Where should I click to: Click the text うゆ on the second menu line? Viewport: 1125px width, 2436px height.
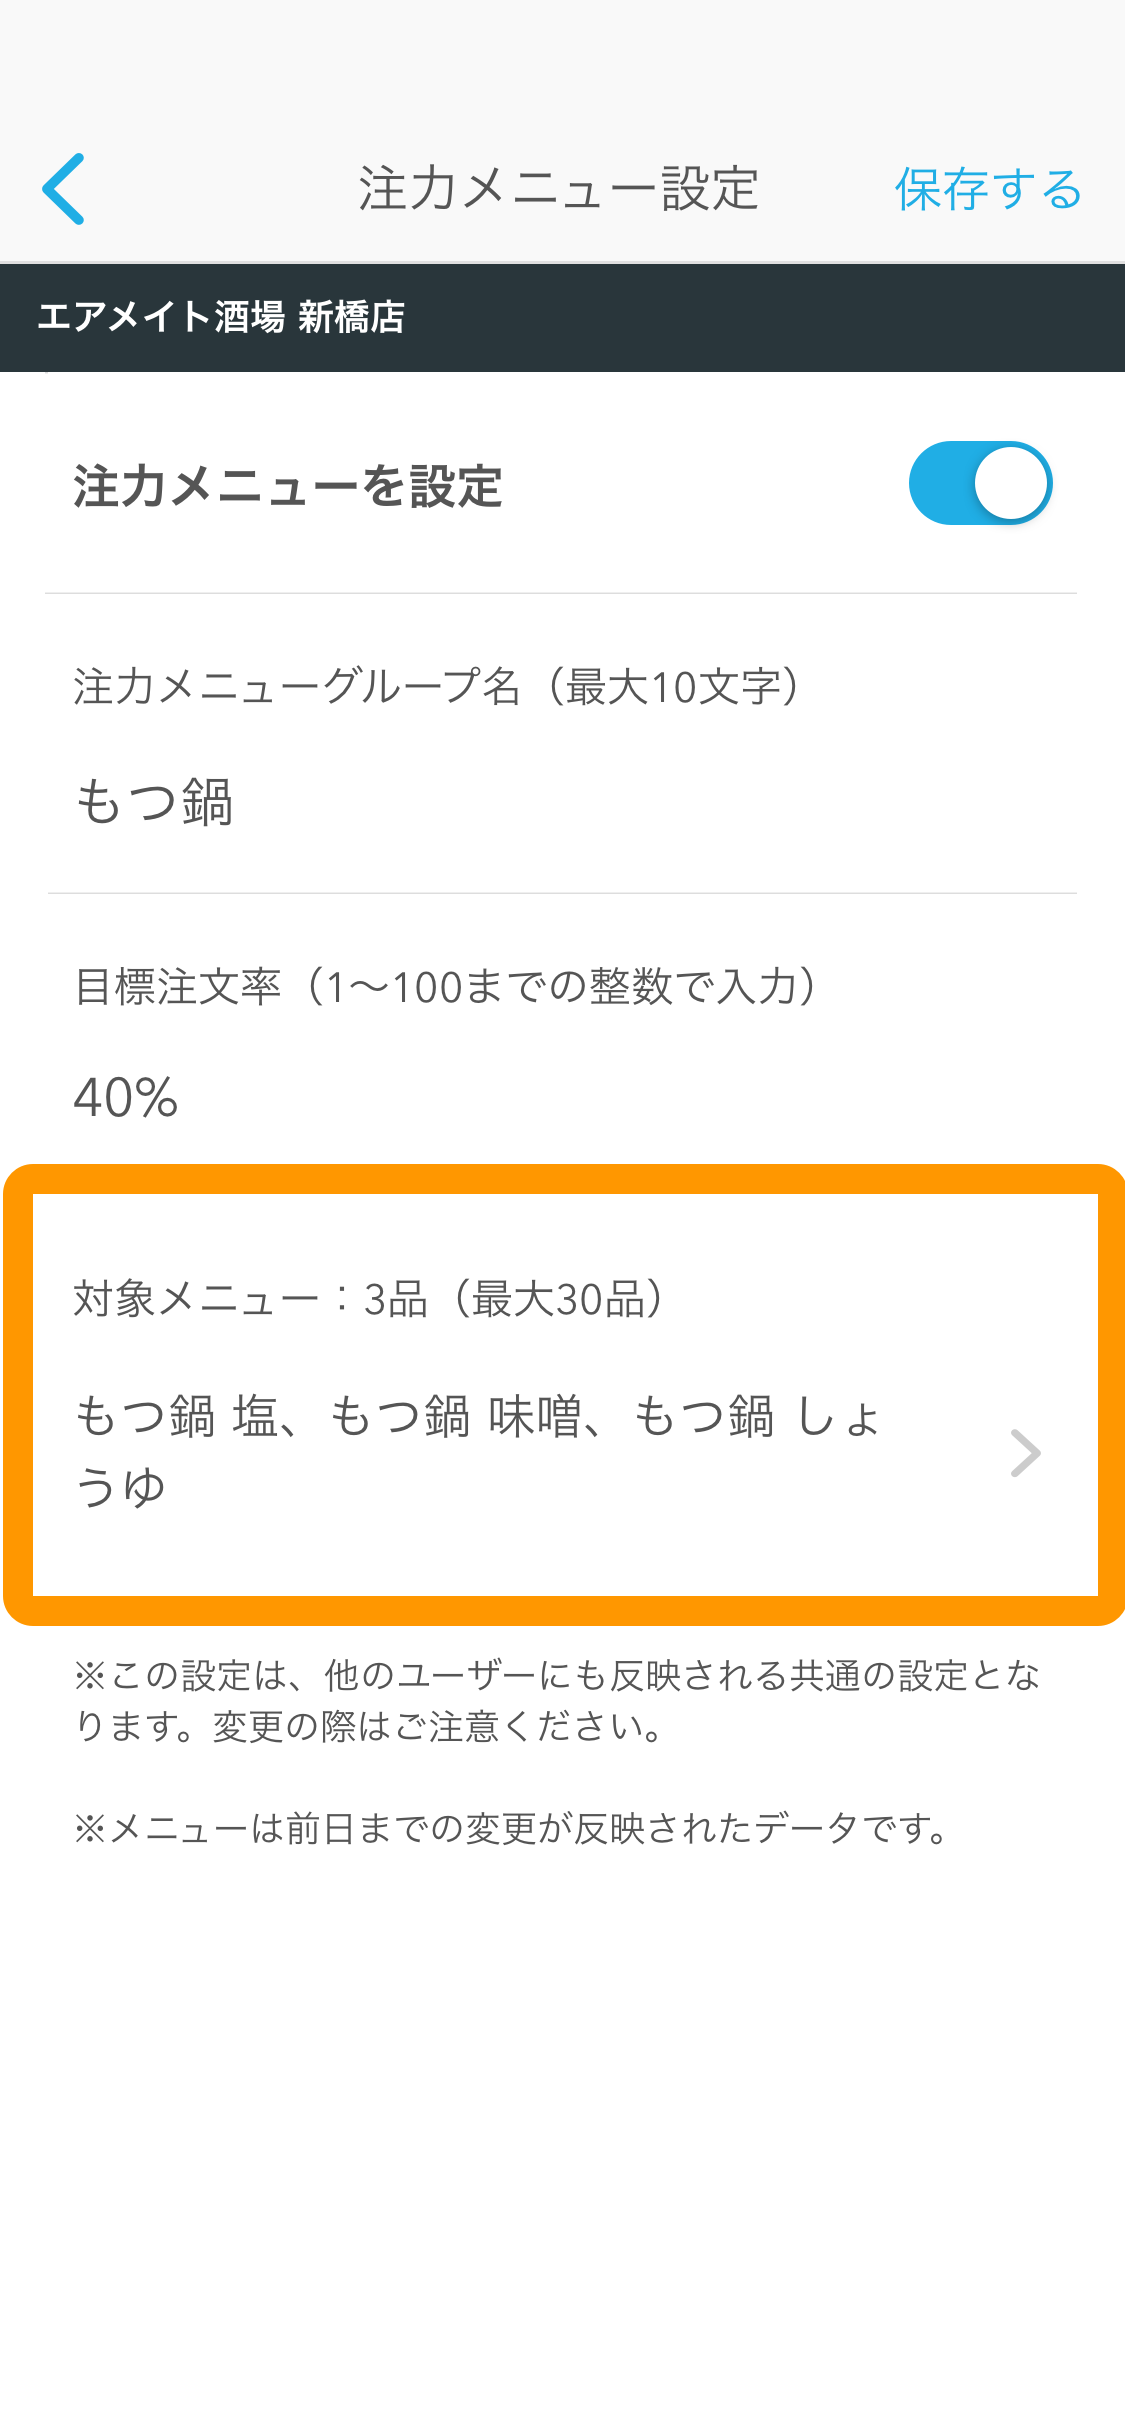(120, 1487)
